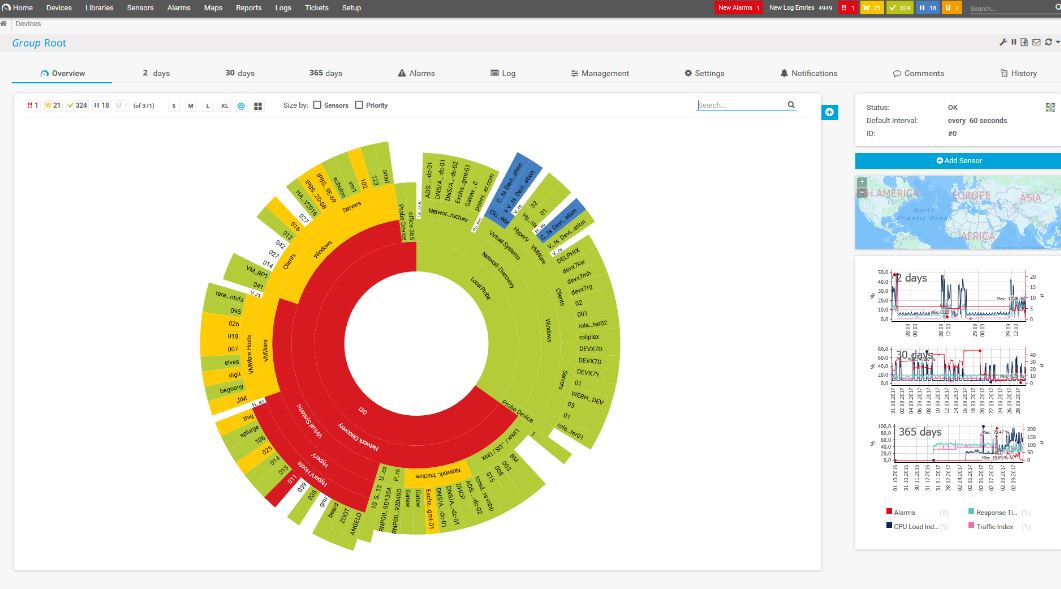This screenshot has height=589, width=1061.
Task: Click the New Alarms 1 button
Action: (x=738, y=7)
